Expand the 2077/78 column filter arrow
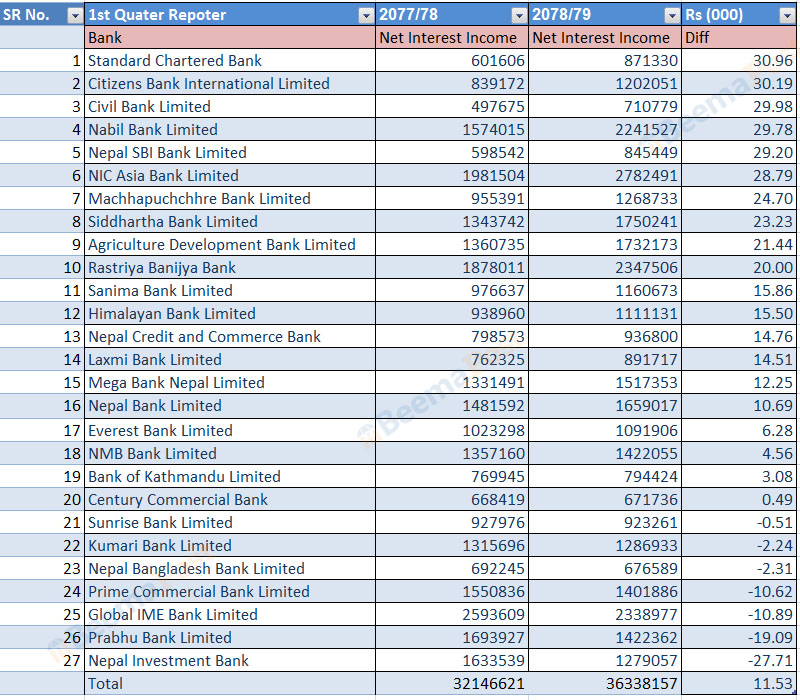Image resolution: width=800 pixels, height=700 pixels. 518,15
